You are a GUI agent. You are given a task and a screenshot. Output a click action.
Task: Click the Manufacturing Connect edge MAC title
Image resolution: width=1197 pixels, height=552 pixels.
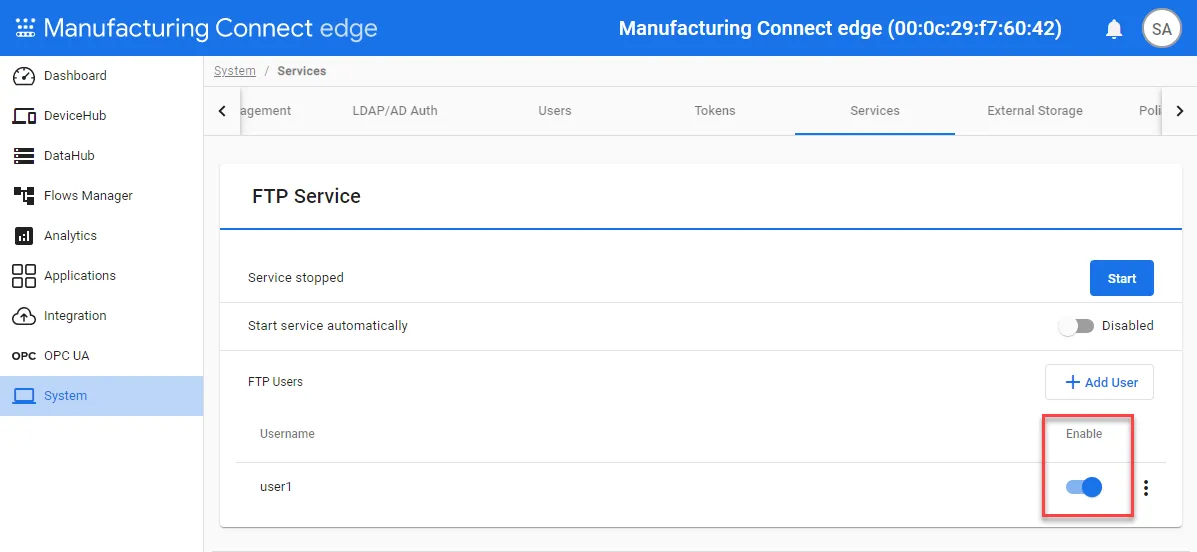(x=840, y=29)
